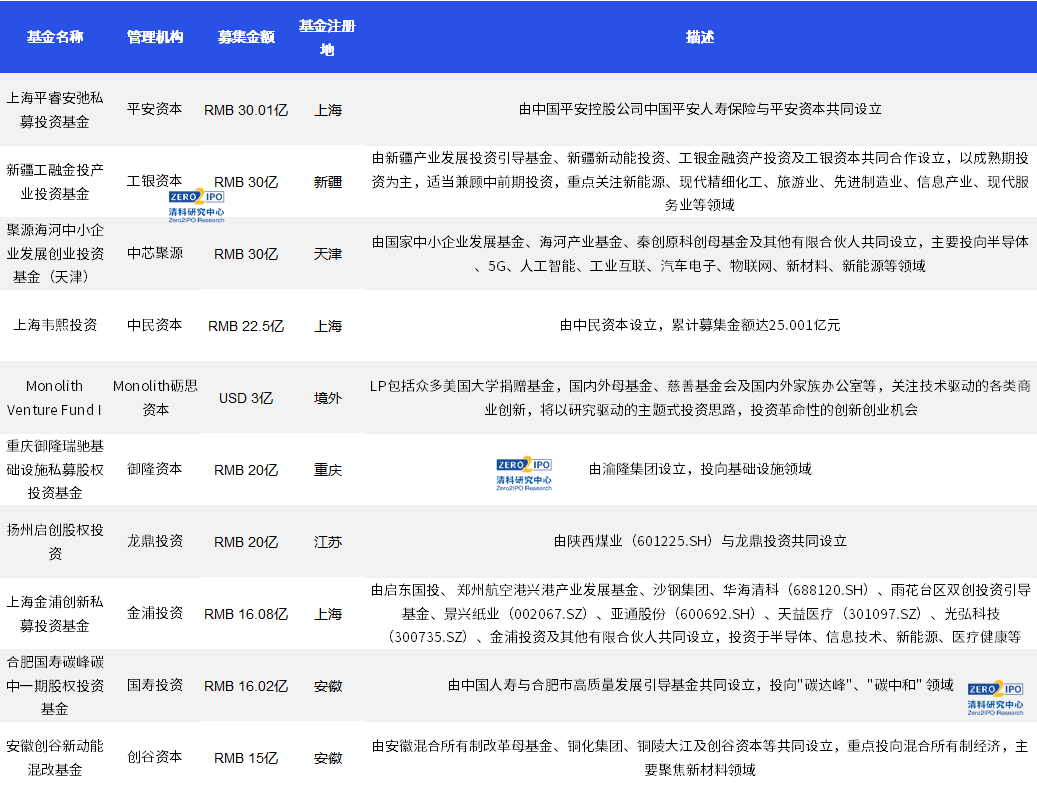Select amount USD 3亿
This screenshot has width=1037, height=787.
tap(246, 398)
